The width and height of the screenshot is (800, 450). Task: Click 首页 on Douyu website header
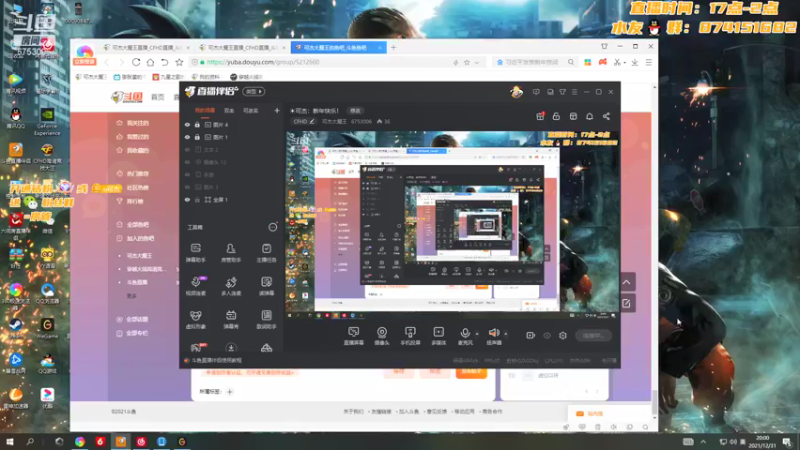[x=158, y=97]
